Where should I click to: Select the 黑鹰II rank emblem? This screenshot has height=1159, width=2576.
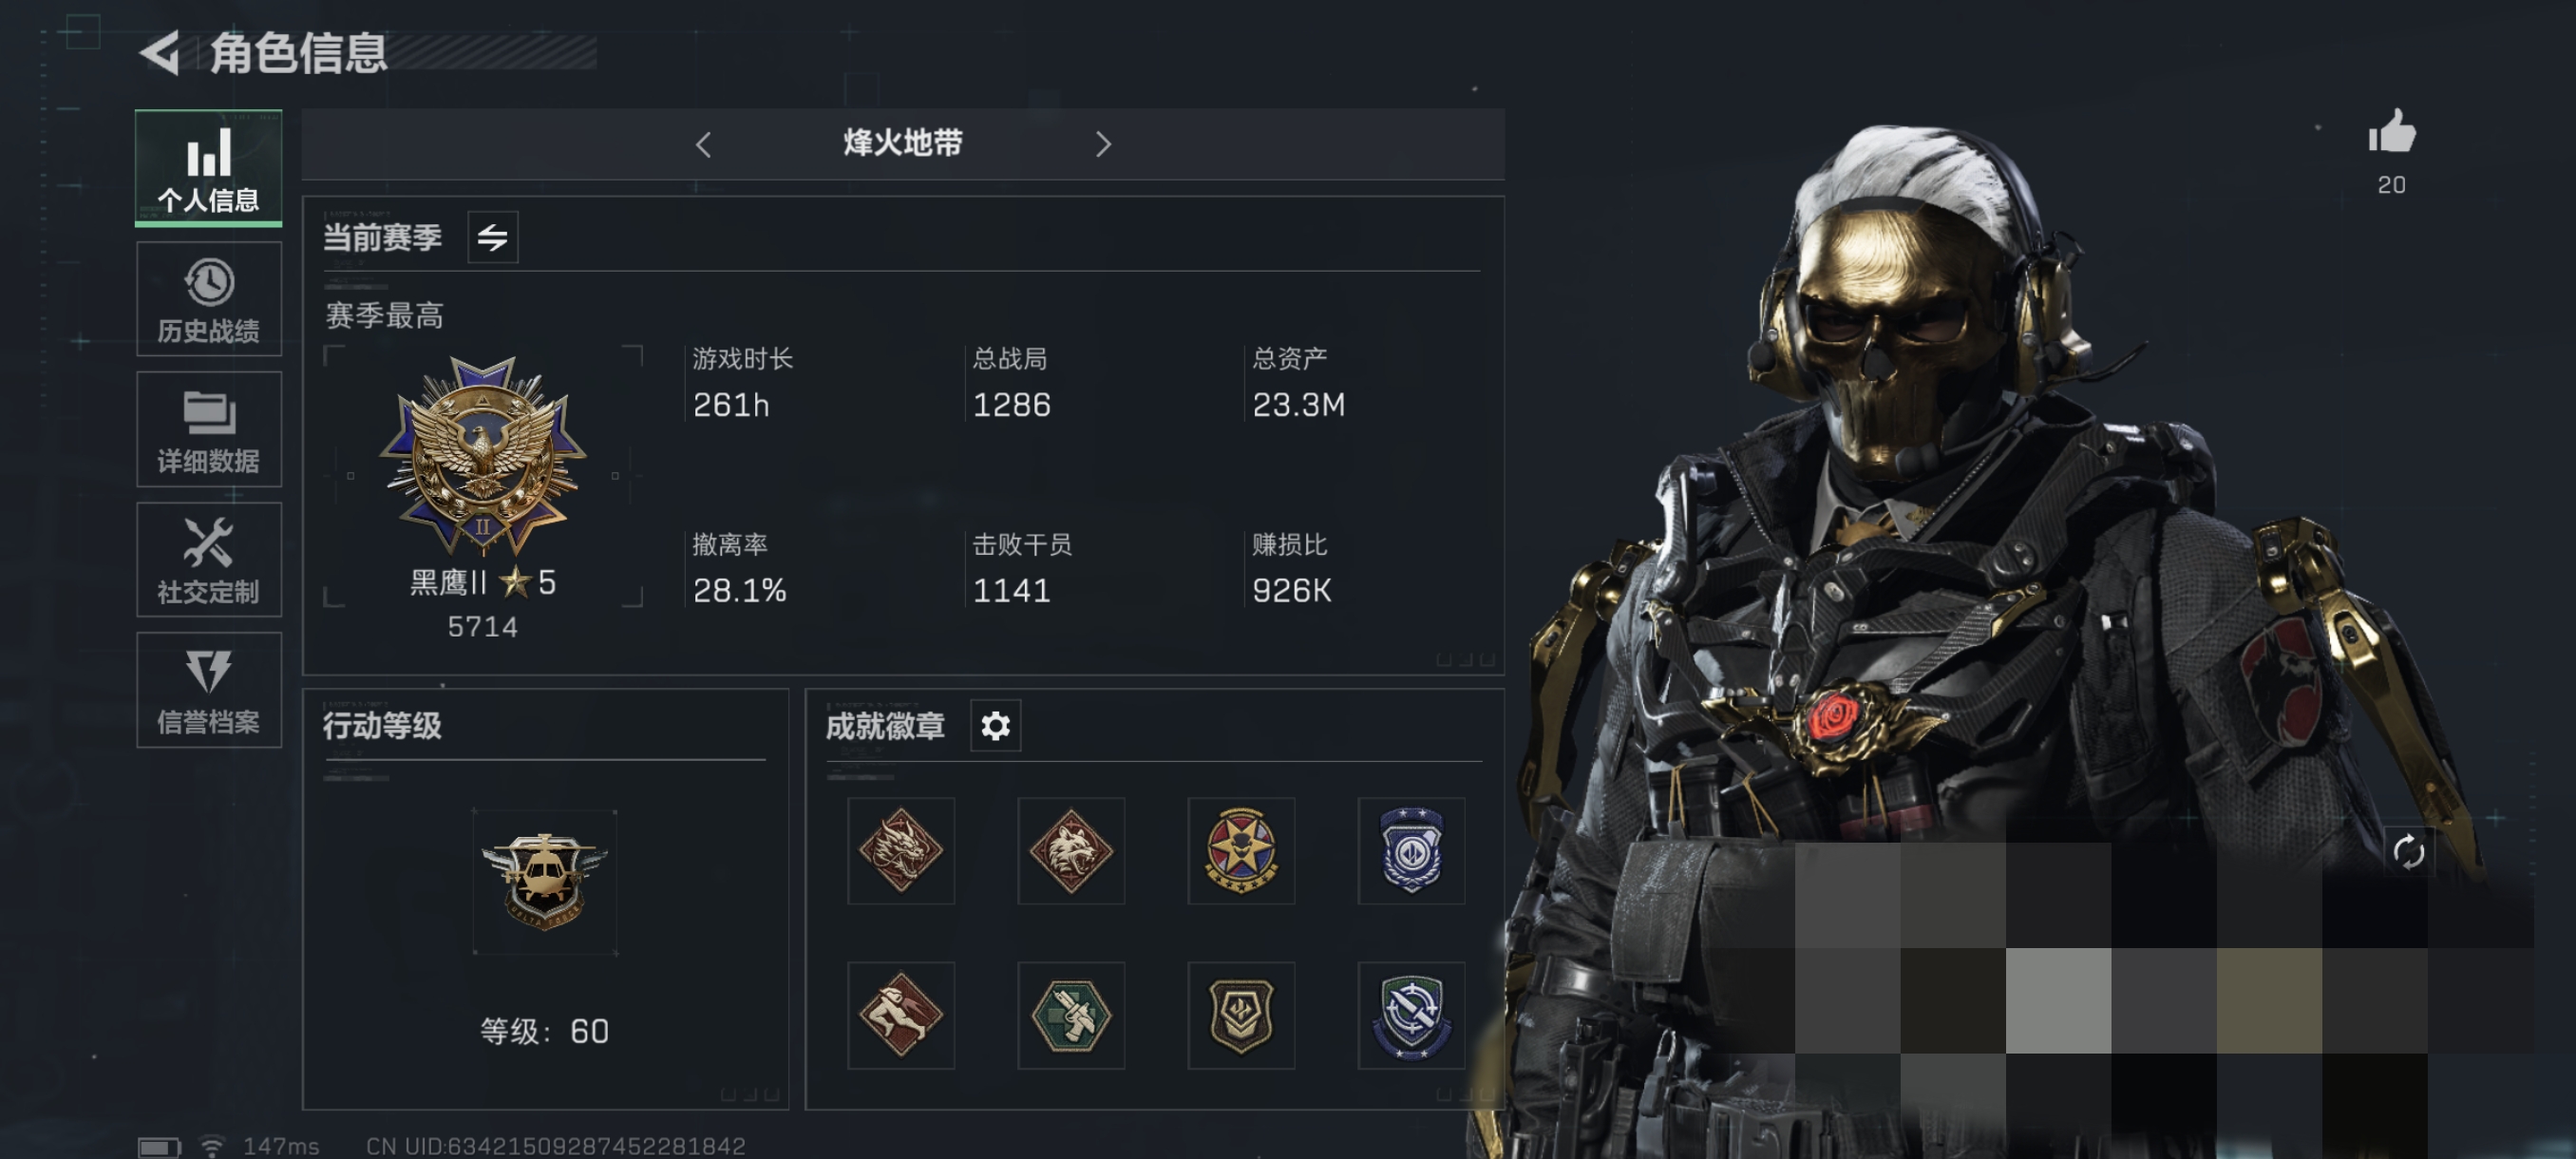(x=483, y=456)
